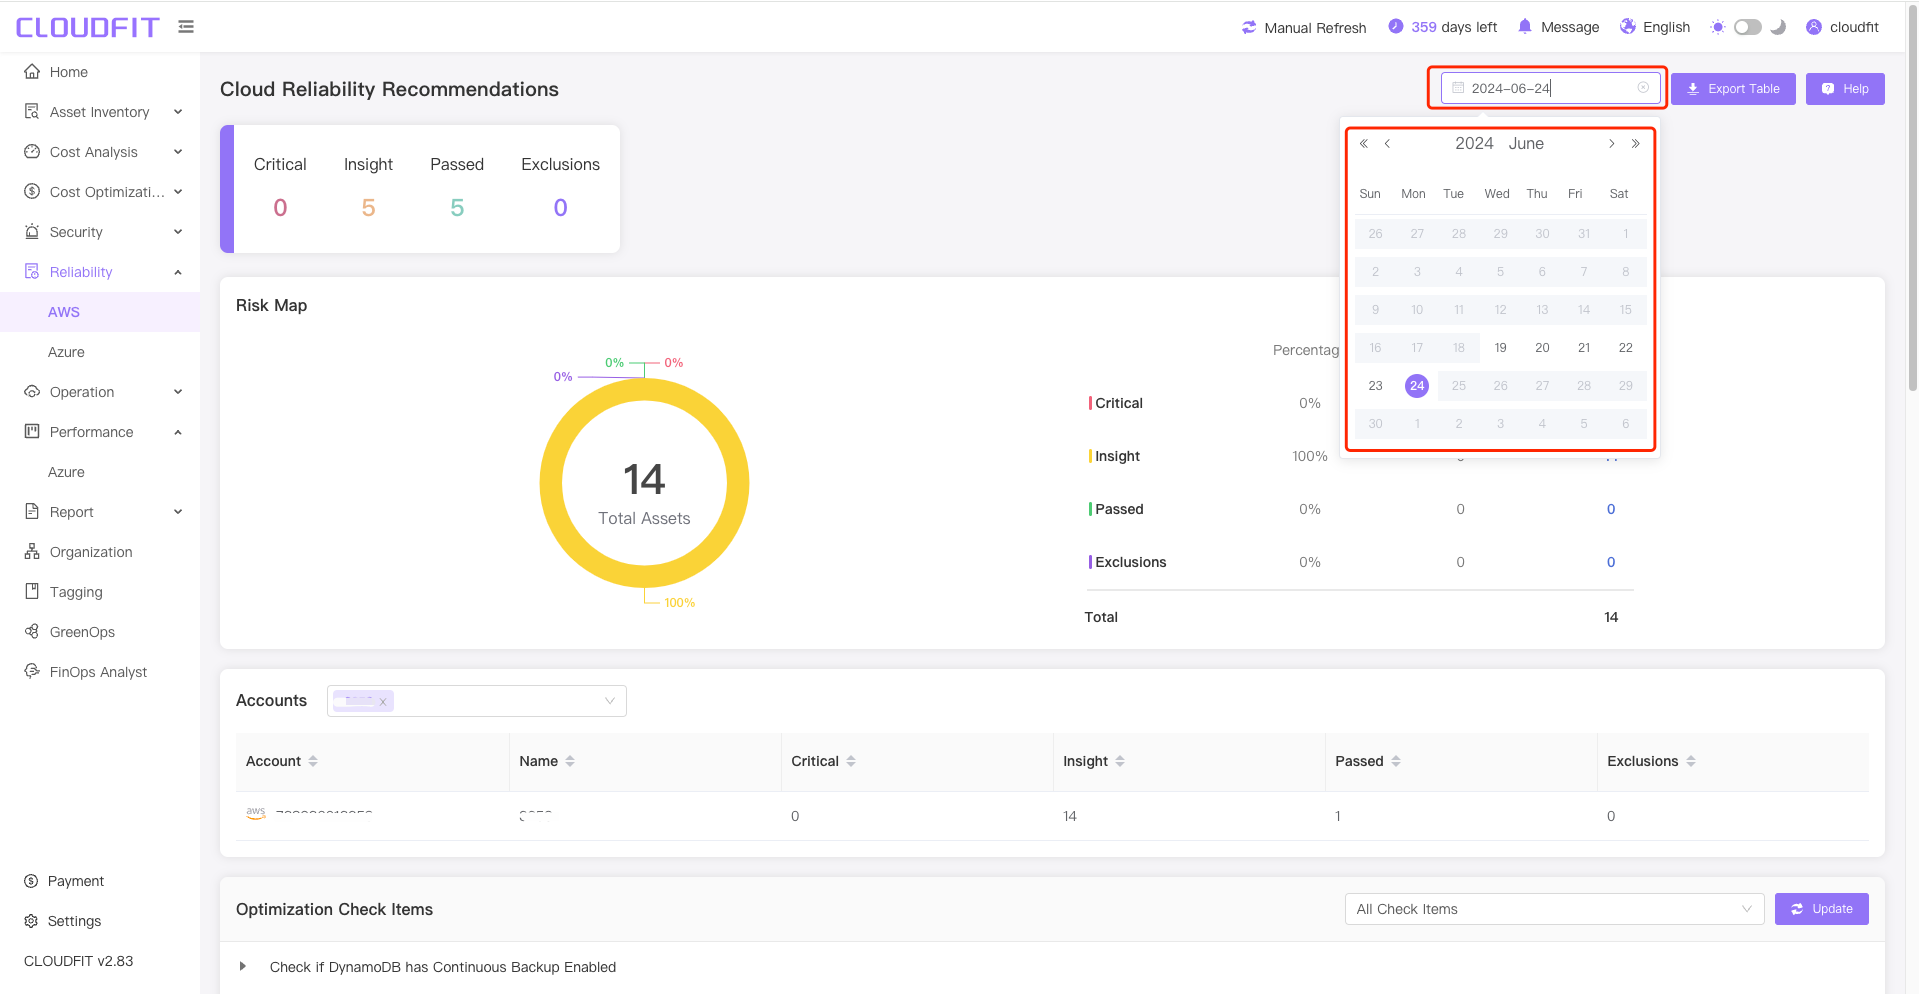Click the Payment coin icon

coord(31,881)
